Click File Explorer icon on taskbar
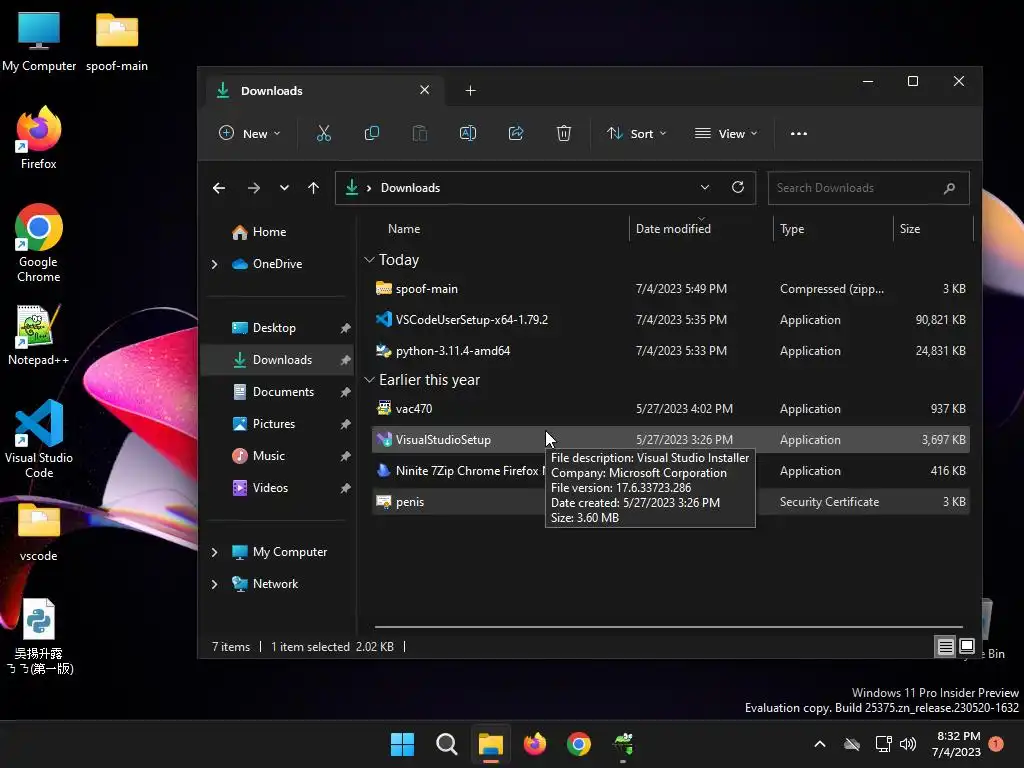The height and width of the screenshot is (768, 1024). click(x=490, y=744)
